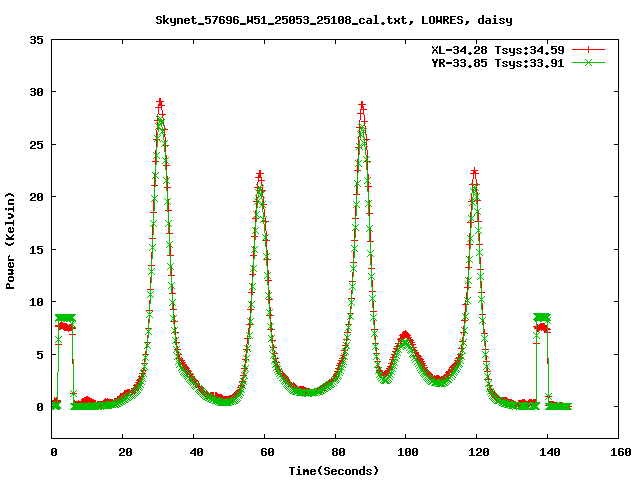
Task: Click x-axis tick label 40
Action: (x=196, y=452)
